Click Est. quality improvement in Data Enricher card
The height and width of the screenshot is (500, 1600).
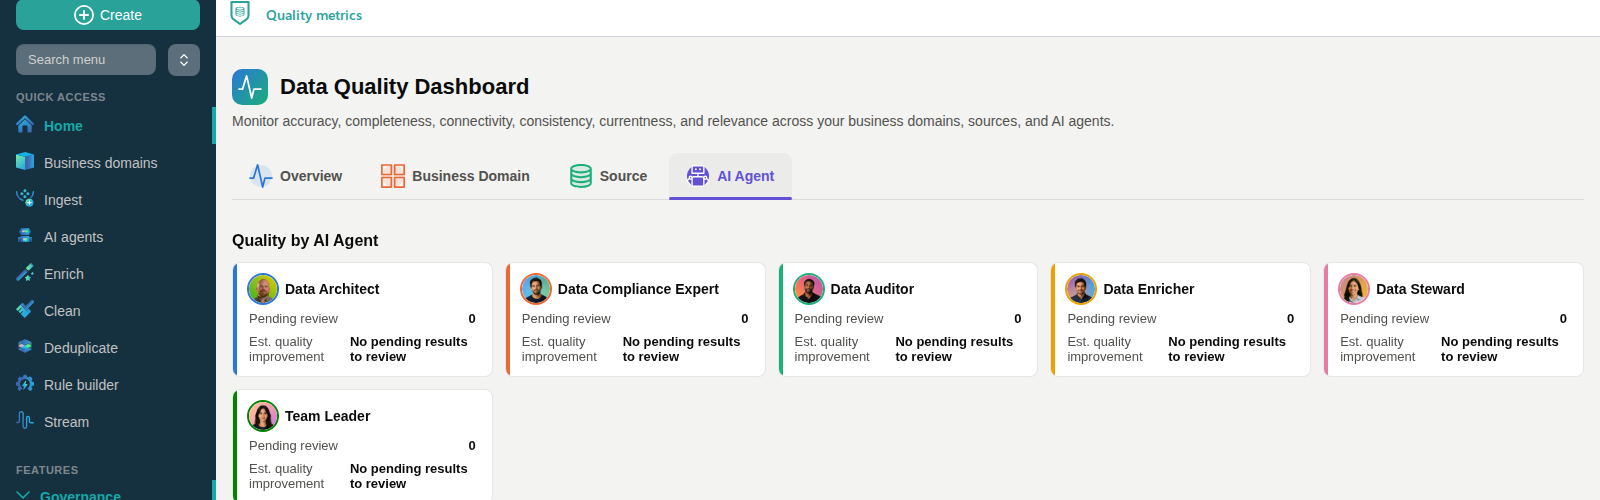1105,349
